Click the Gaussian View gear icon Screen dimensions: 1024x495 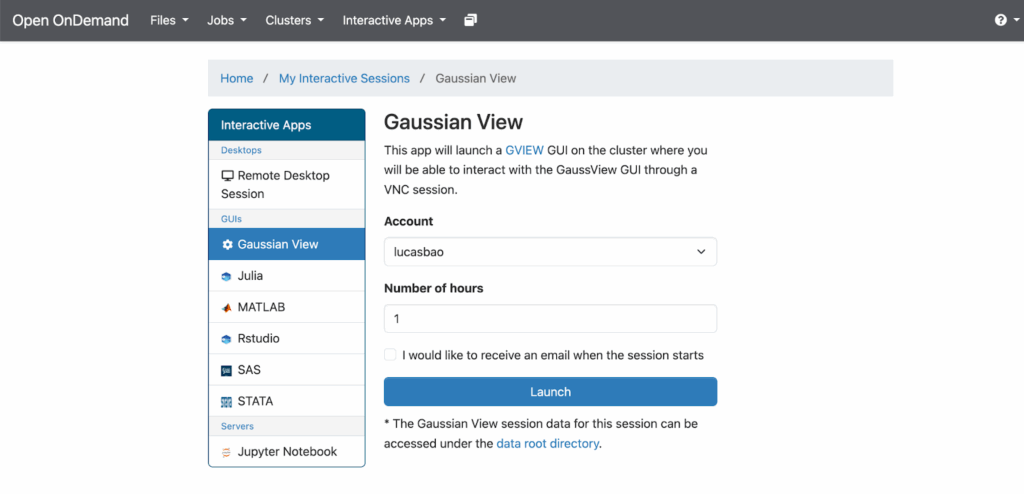[227, 244]
